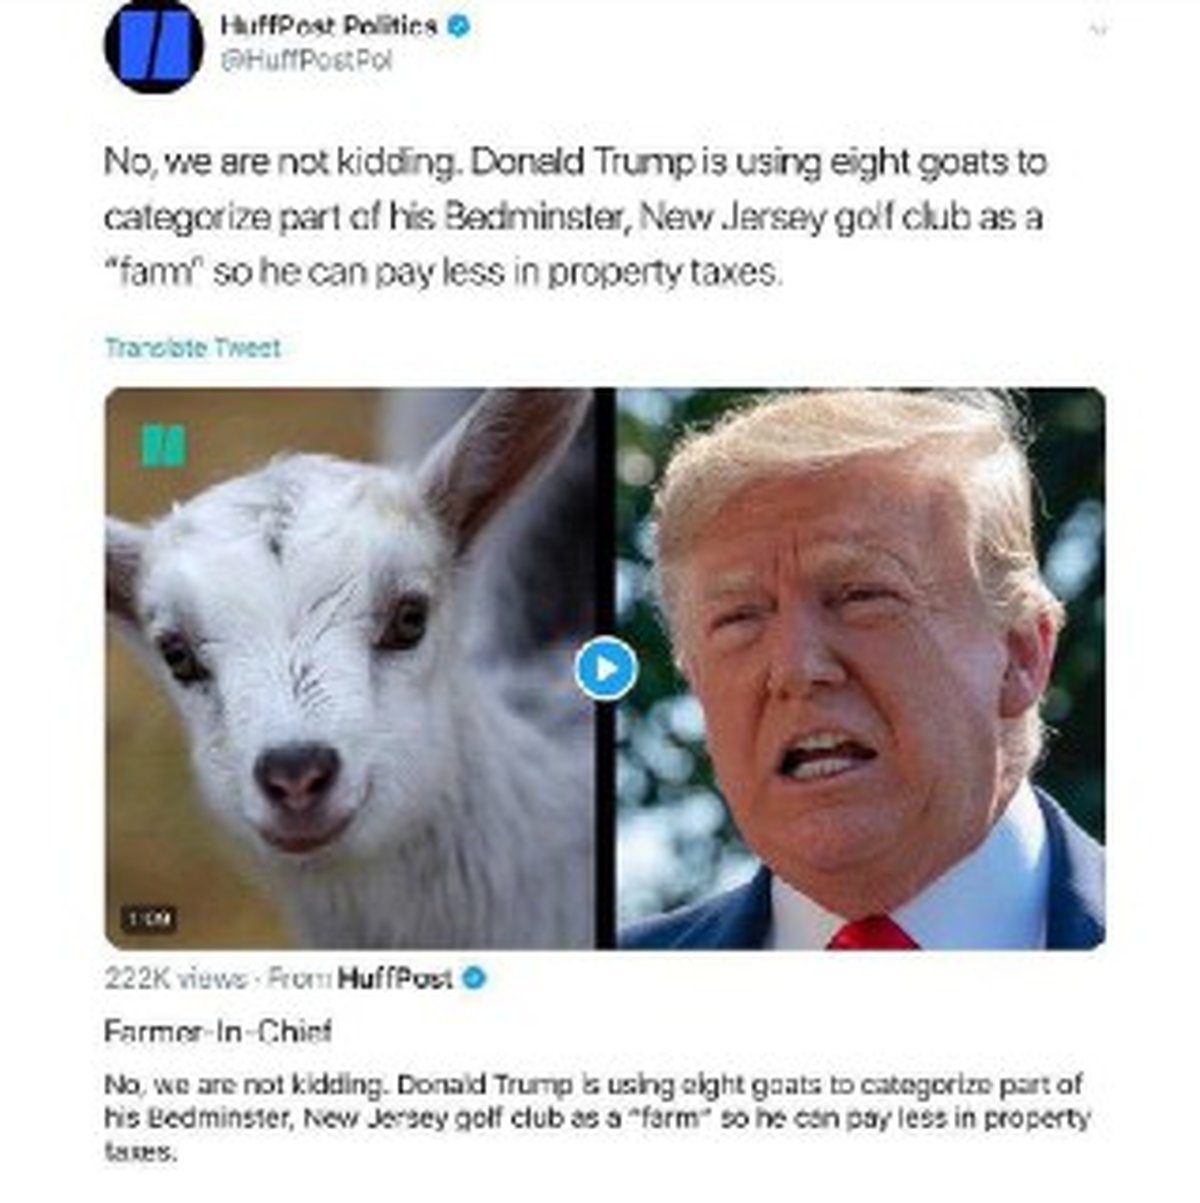Click the 222K views counter
1200x1203 pixels.
(x=176, y=978)
